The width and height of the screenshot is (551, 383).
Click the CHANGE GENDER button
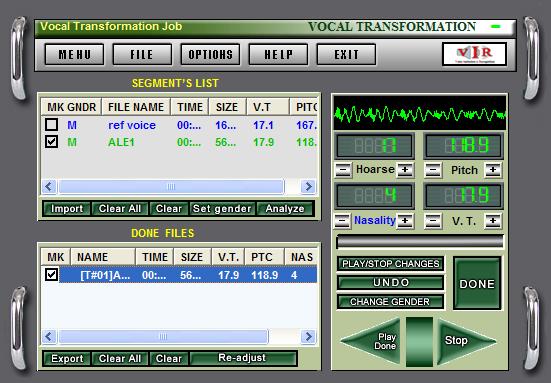click(390, 302)
